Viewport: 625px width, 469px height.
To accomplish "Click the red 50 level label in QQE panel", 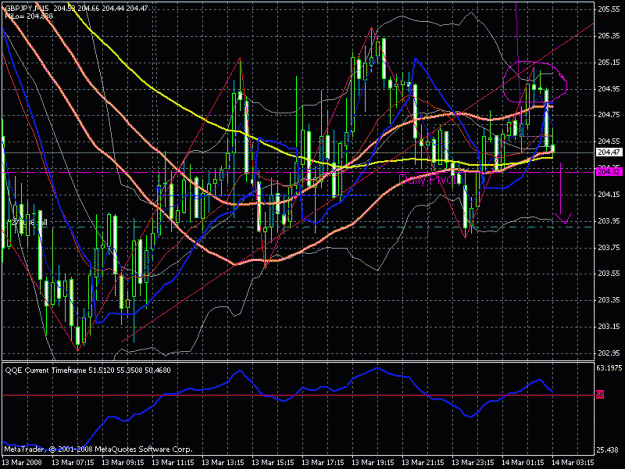I will click(600, 395).
